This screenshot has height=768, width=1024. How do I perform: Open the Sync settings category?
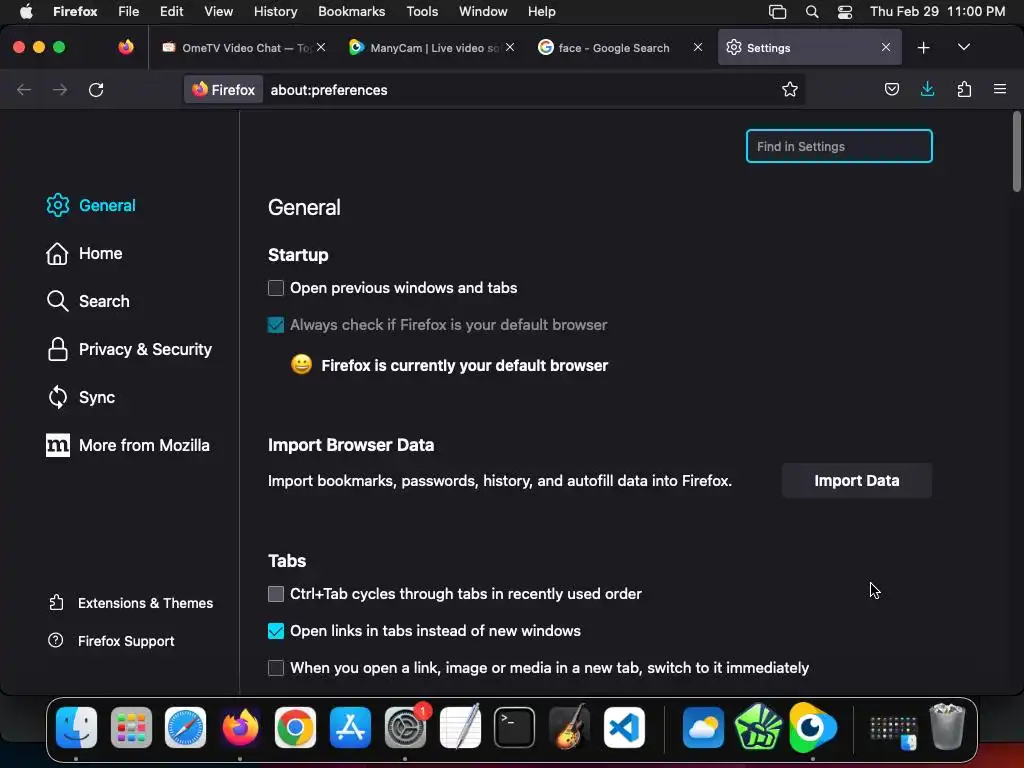(x=80, y=397)
